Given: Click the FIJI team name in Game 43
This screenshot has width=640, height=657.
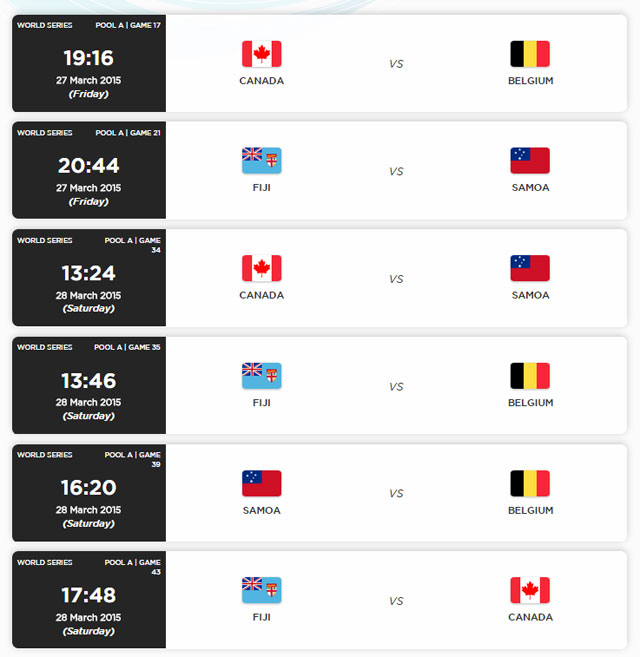Looking at the screenshot, I should point(262,617).
